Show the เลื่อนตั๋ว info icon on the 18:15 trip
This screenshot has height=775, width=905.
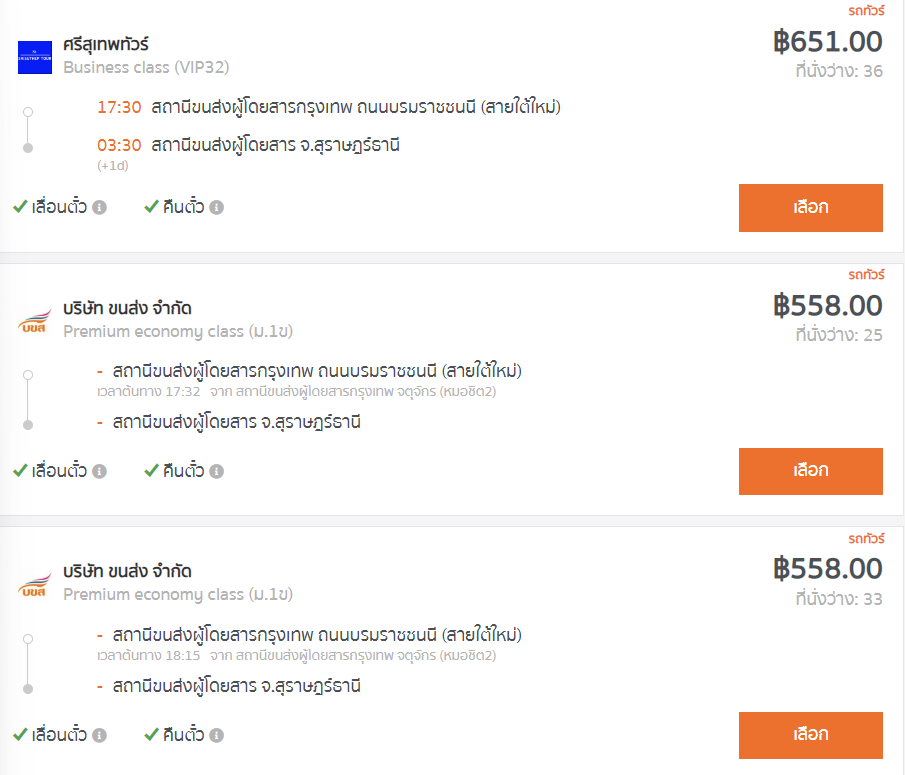pyautogui.click(x=99, y=735)
